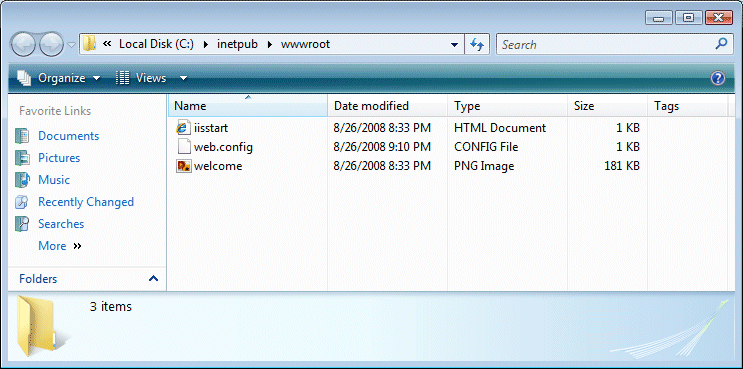Open the address bar history dropdown

[454, 45]
